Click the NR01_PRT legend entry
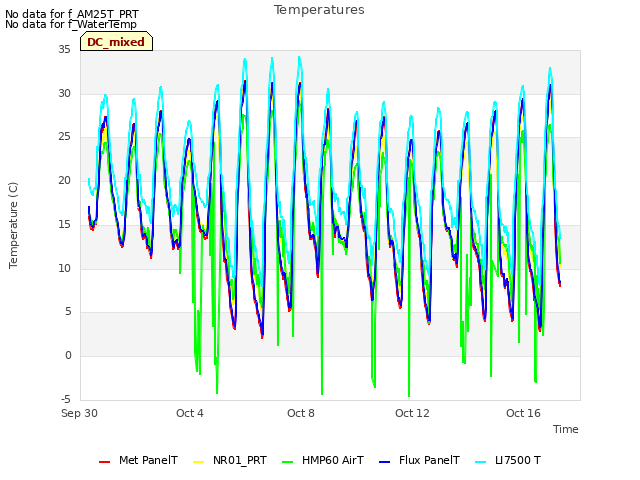Image resolution: width=640 pixels, height=480 pixels. 230,460
